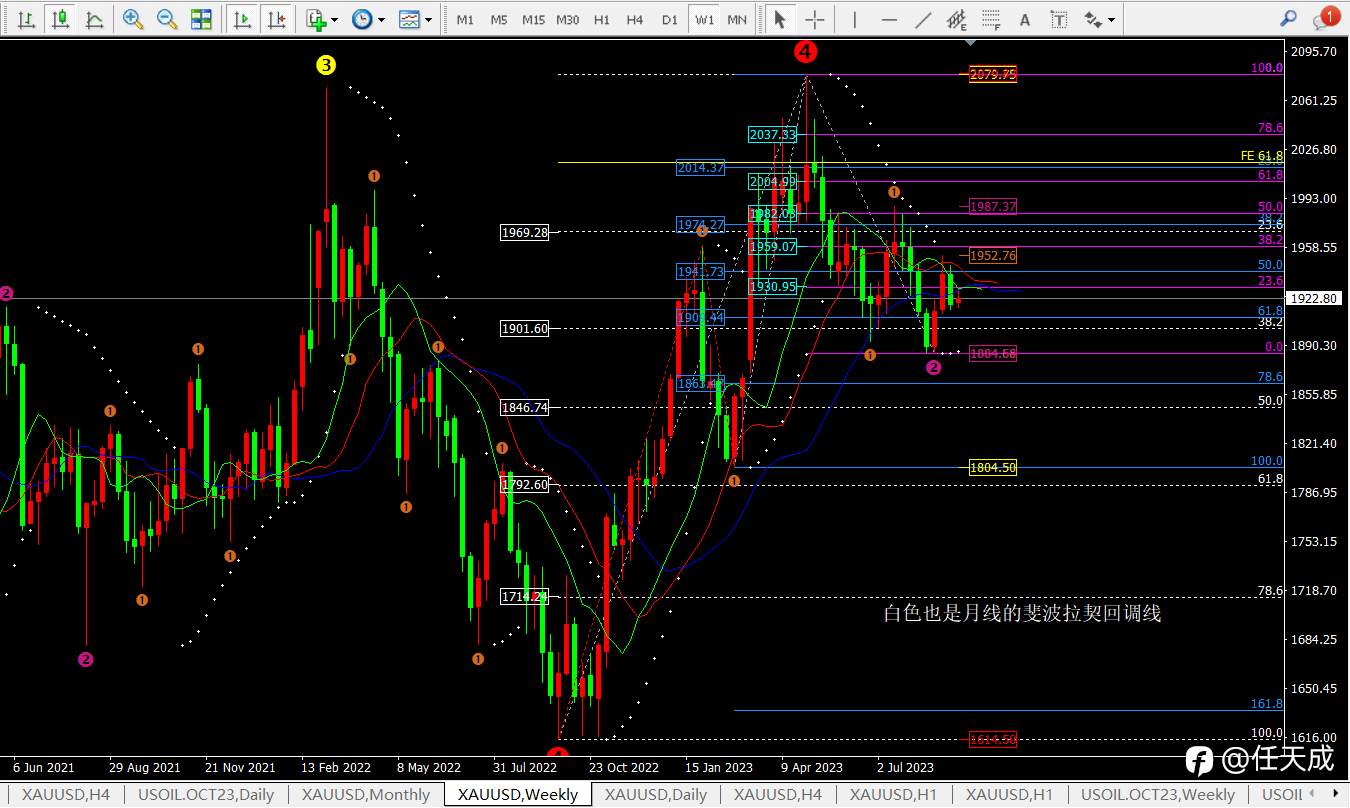Pick the horizontal line drawing tool

pyautogui.click(x=889, y=19)
